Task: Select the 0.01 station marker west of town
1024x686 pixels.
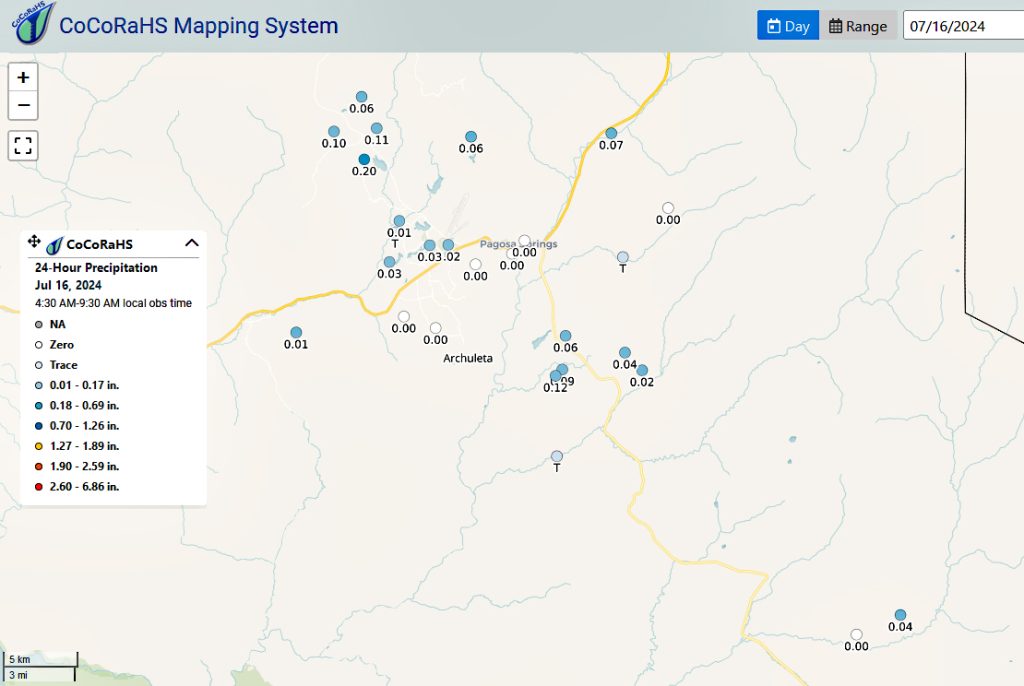Action: click(296, 333)
